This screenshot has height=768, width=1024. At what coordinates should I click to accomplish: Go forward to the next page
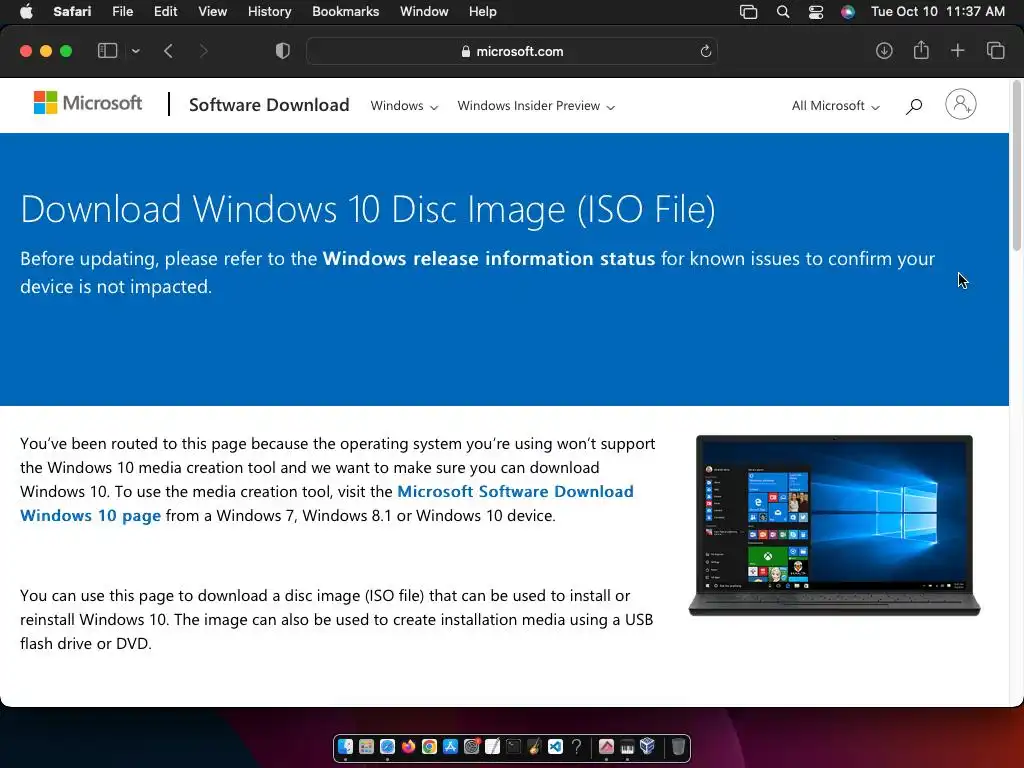(x=203, y=51)
